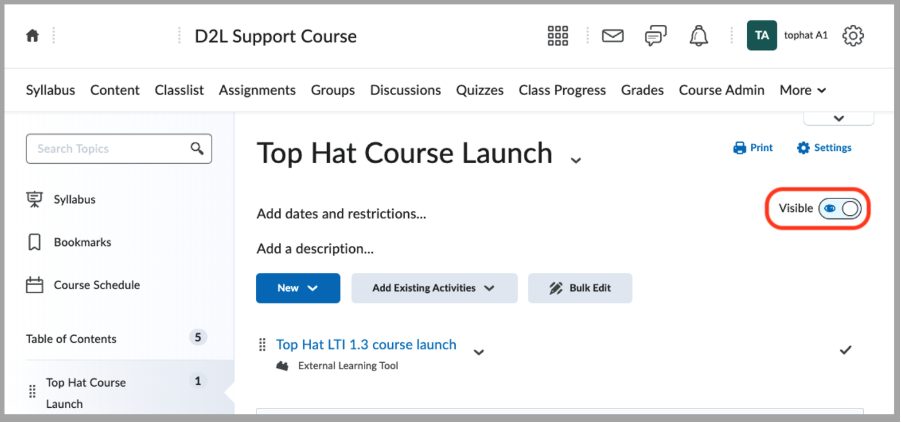
Task: Click the tophat A1 username
Action: coord(806,36)
